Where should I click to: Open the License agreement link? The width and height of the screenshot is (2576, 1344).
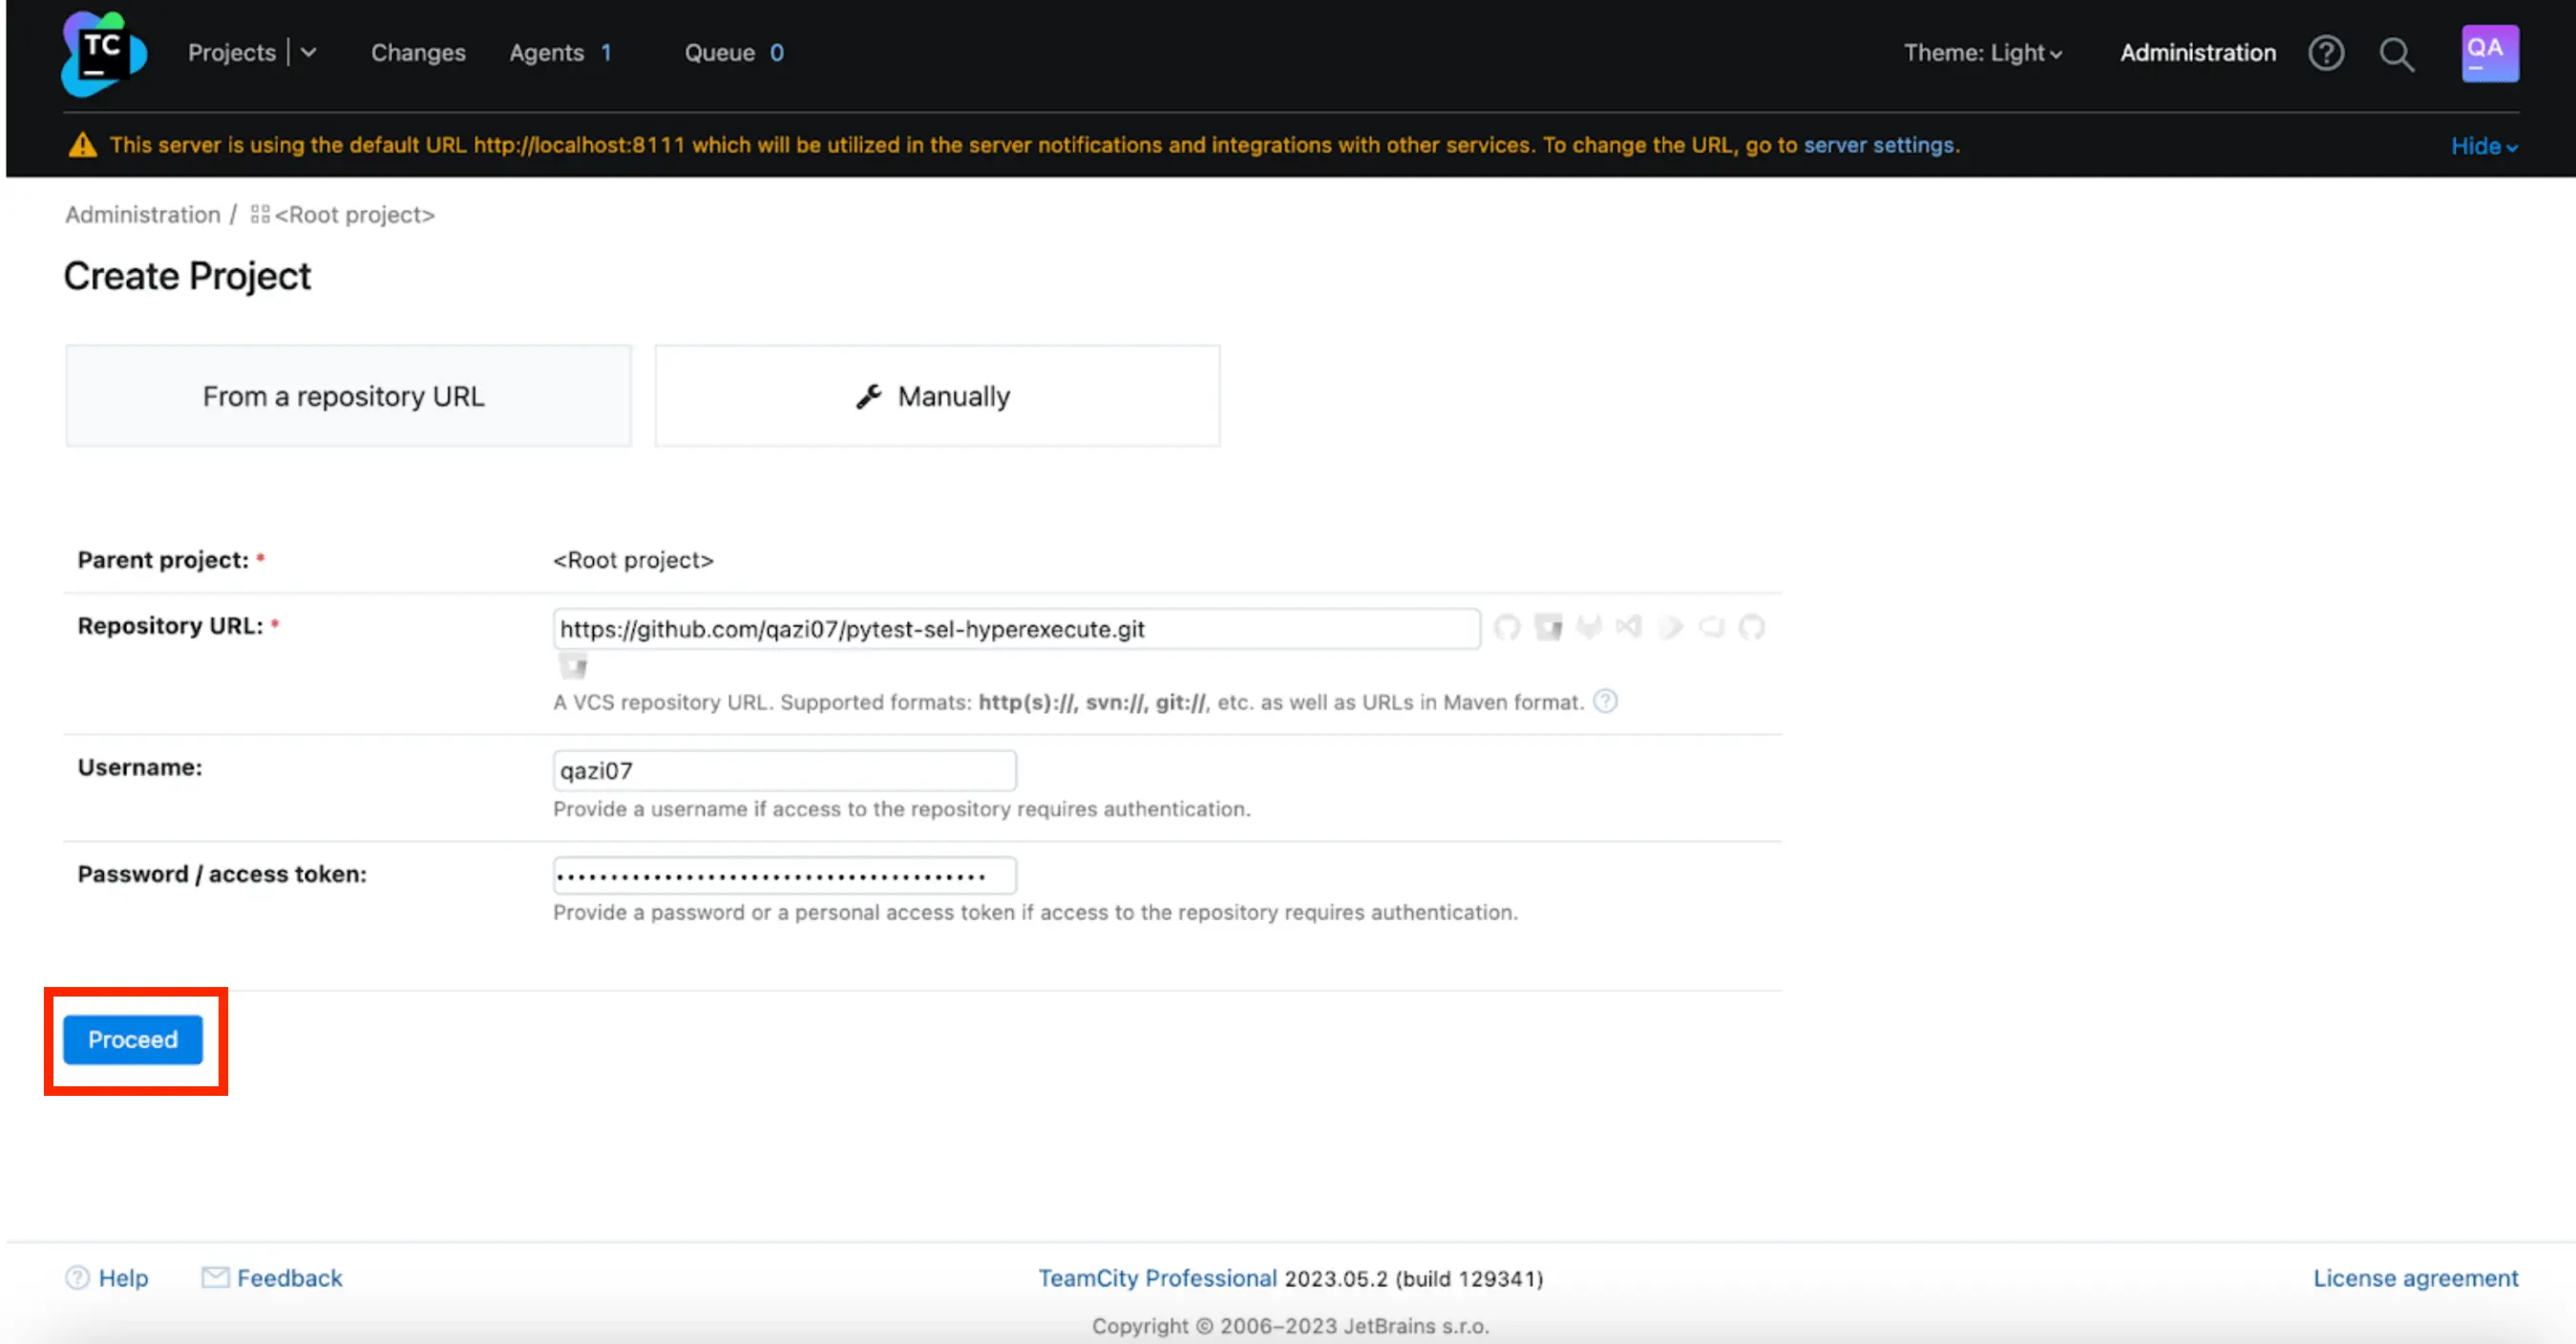tap(2415, 1278)
